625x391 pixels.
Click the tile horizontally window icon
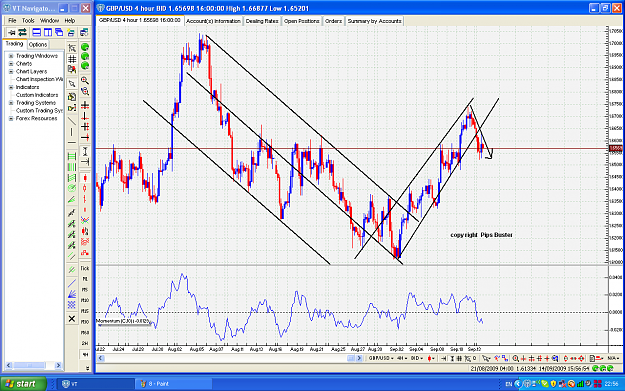(x=37, y=32)
